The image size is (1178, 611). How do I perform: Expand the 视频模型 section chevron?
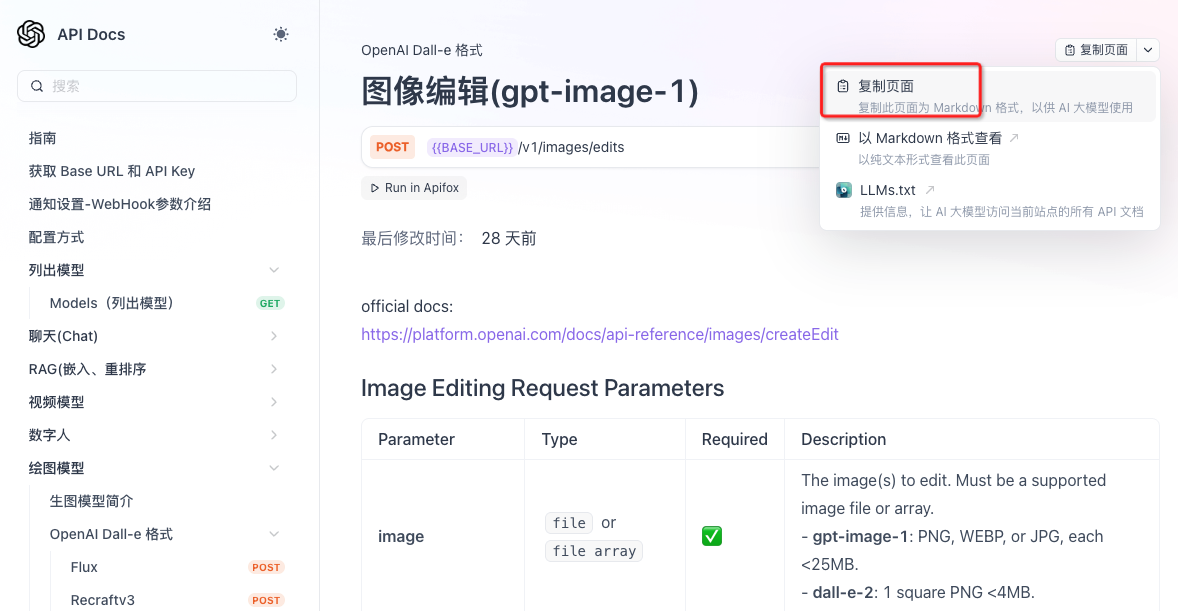(x=274, y=402)
